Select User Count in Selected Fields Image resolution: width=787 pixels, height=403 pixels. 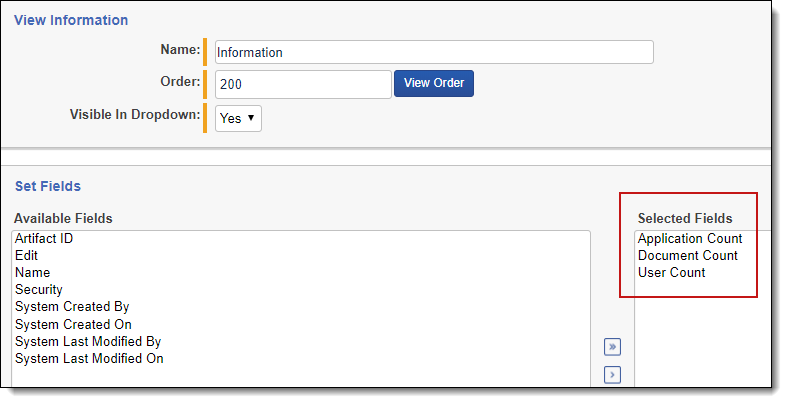[x=672, y=273]
